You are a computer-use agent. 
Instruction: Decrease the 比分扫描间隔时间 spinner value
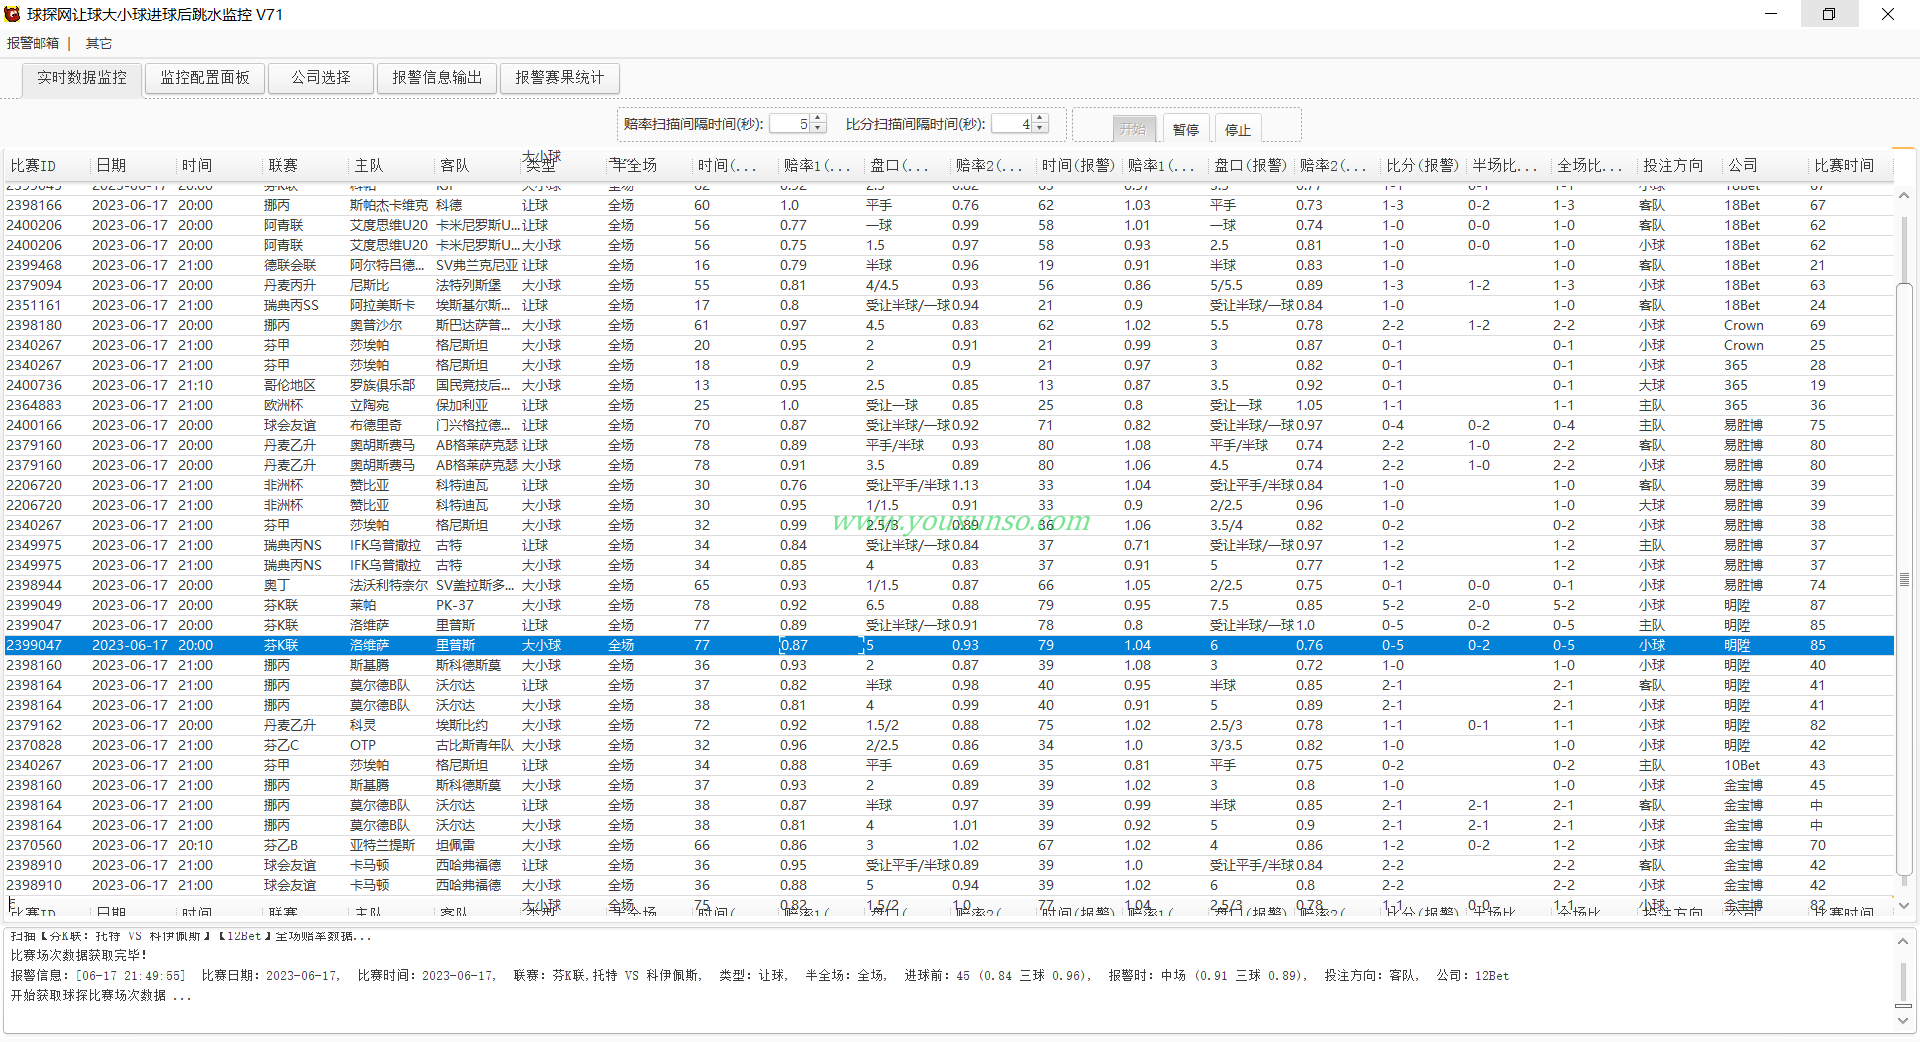[1040, 129]
